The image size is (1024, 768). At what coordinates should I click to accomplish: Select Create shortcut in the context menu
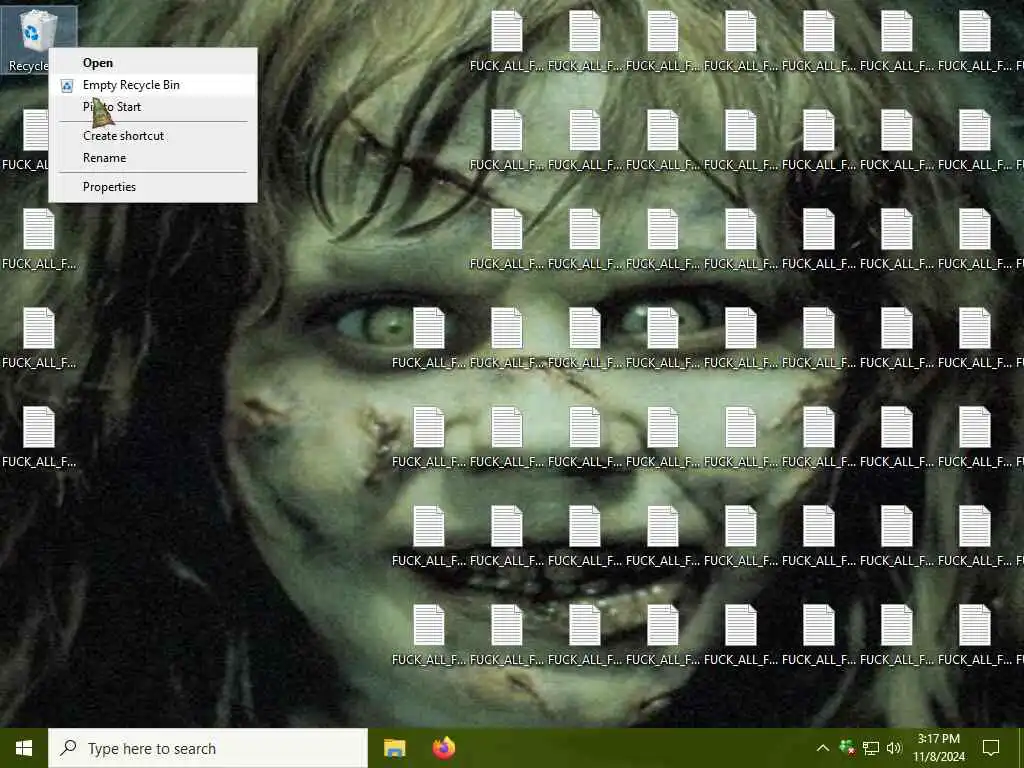[153, 136]
